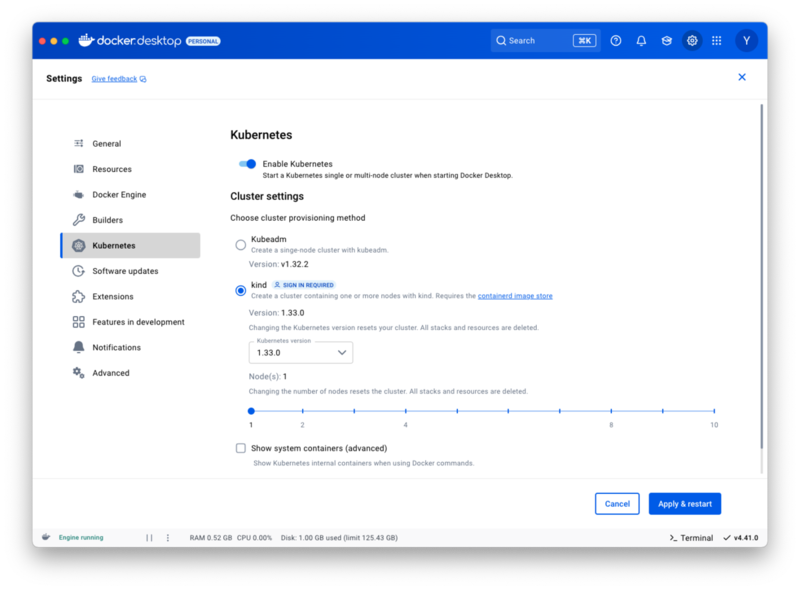Screen dimensions: 800x590
Task: Click the Notifications bell icon in sidebar
Action: 79,348
